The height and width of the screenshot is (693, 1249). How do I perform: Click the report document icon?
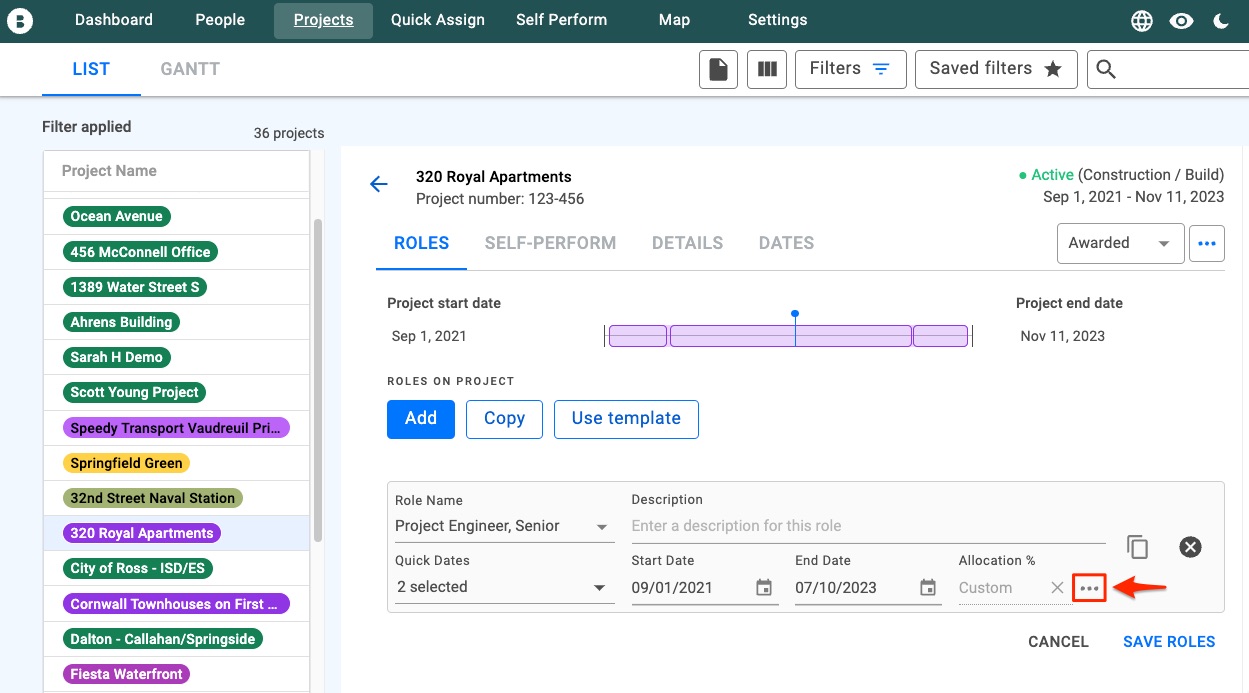point(718,69)
